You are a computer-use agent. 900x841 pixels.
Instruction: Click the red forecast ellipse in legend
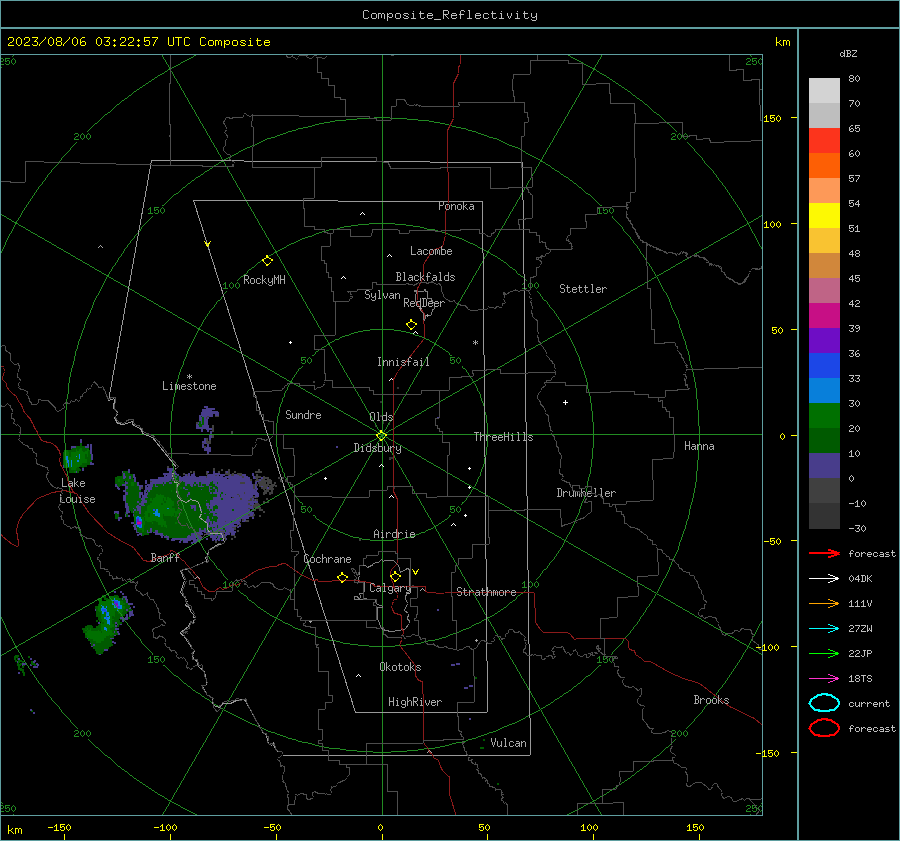click(x=824, y=728)
